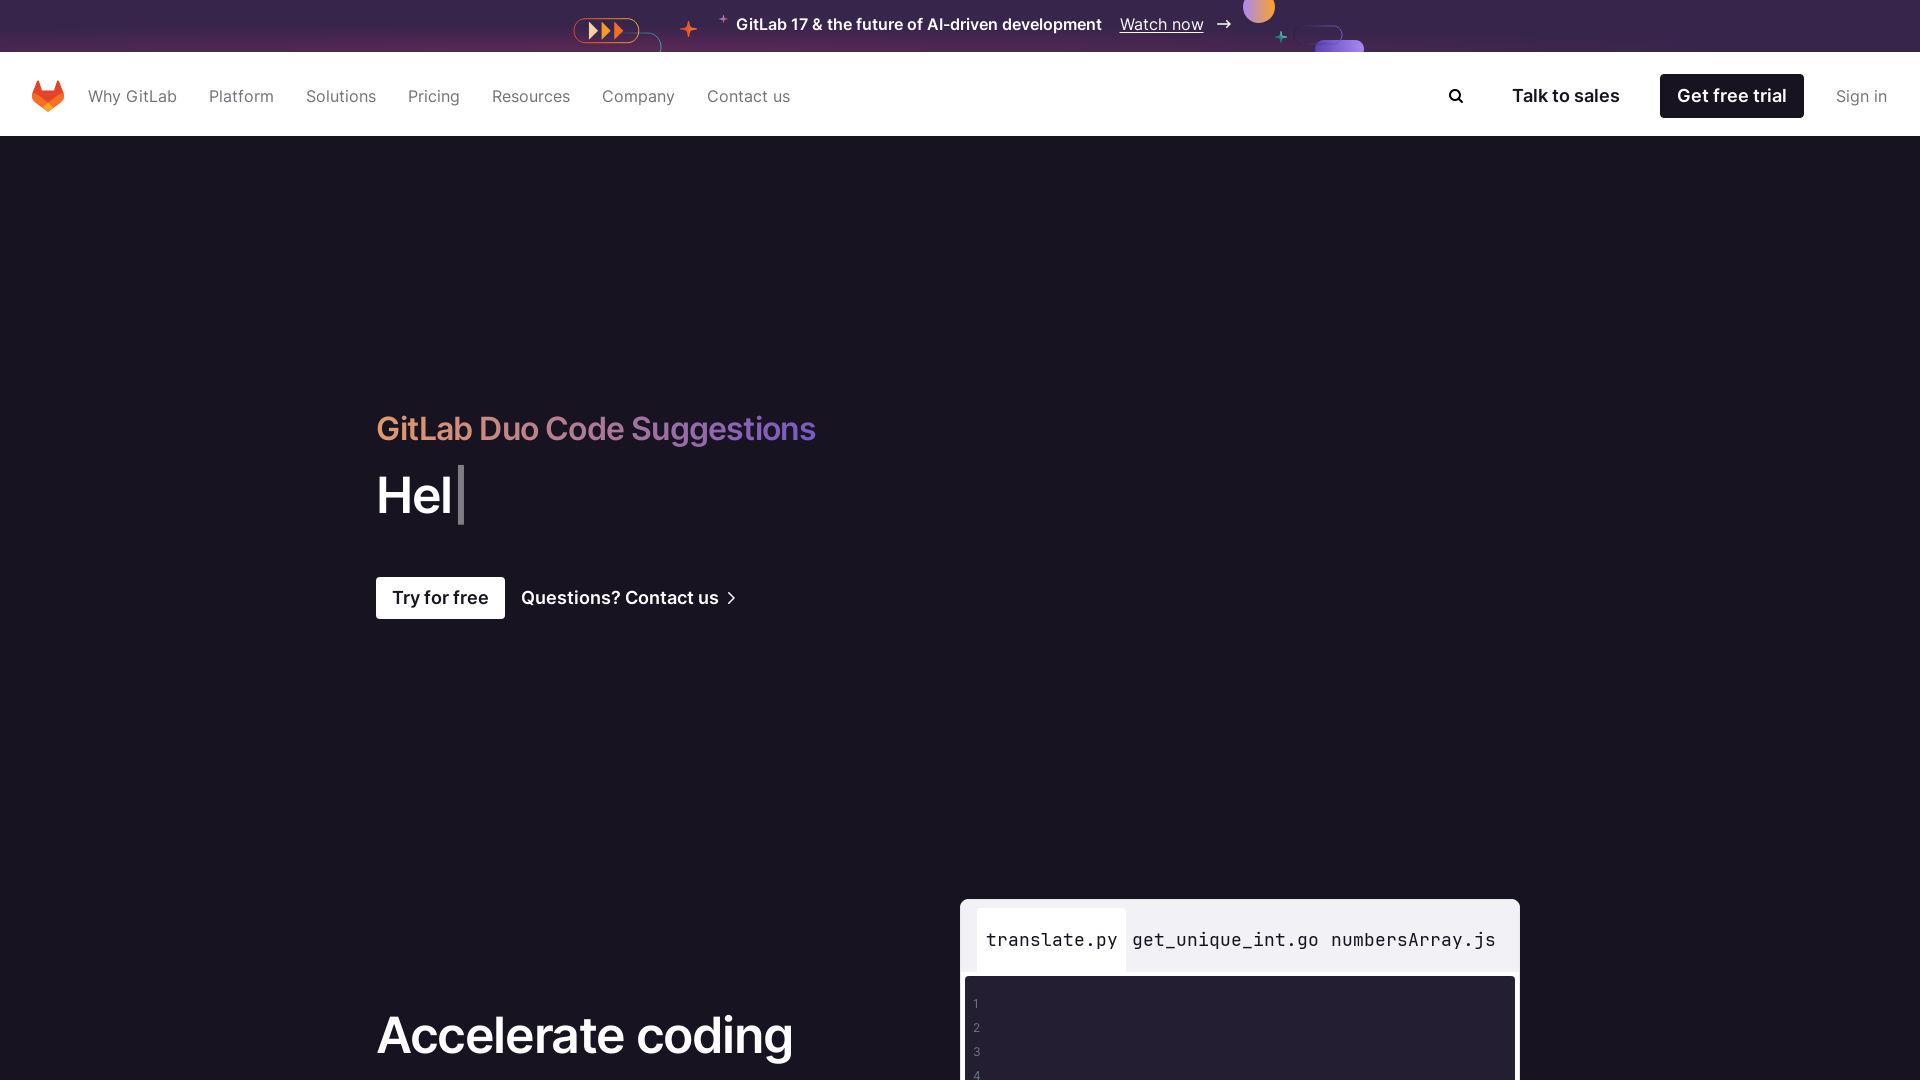
Task: Click the GitLab fox logo
Action: coord(48,96)
